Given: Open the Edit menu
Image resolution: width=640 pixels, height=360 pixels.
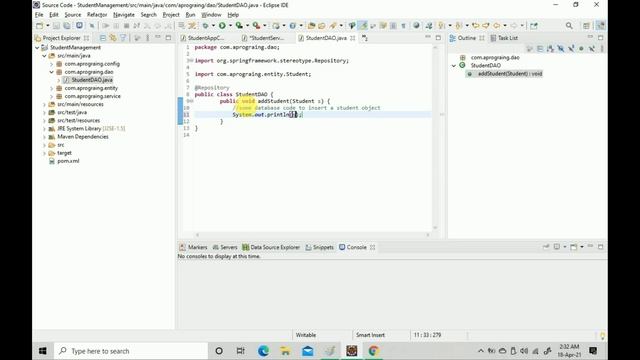Looking at the screenshot, I should pos(54,15).
